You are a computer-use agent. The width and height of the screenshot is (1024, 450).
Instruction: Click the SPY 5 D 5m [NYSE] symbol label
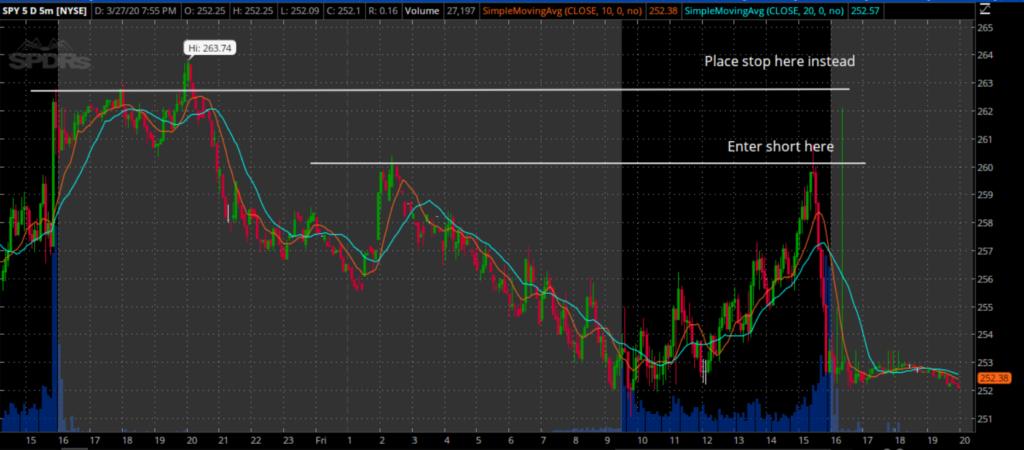44,10
